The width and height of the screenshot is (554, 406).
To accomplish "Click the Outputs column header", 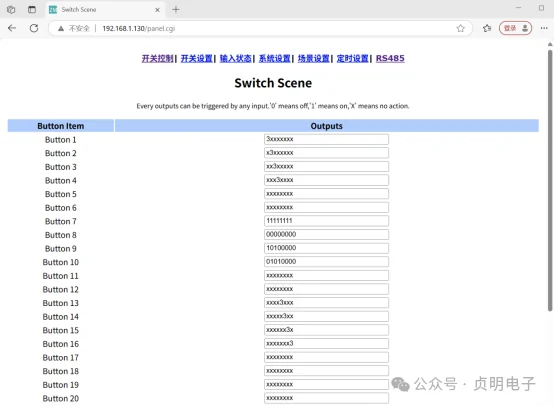I will click(326, 126).
